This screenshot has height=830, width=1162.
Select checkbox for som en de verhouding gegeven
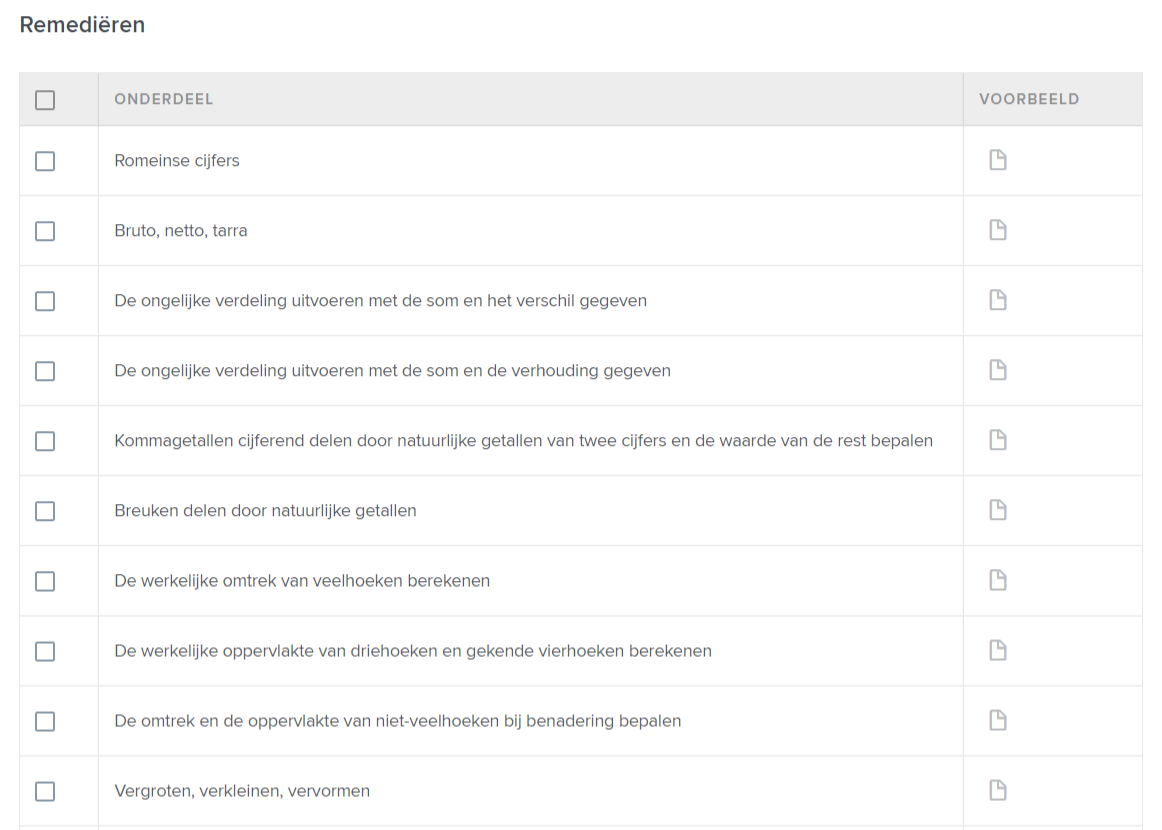pyautogui.click(x=45, y=371)
